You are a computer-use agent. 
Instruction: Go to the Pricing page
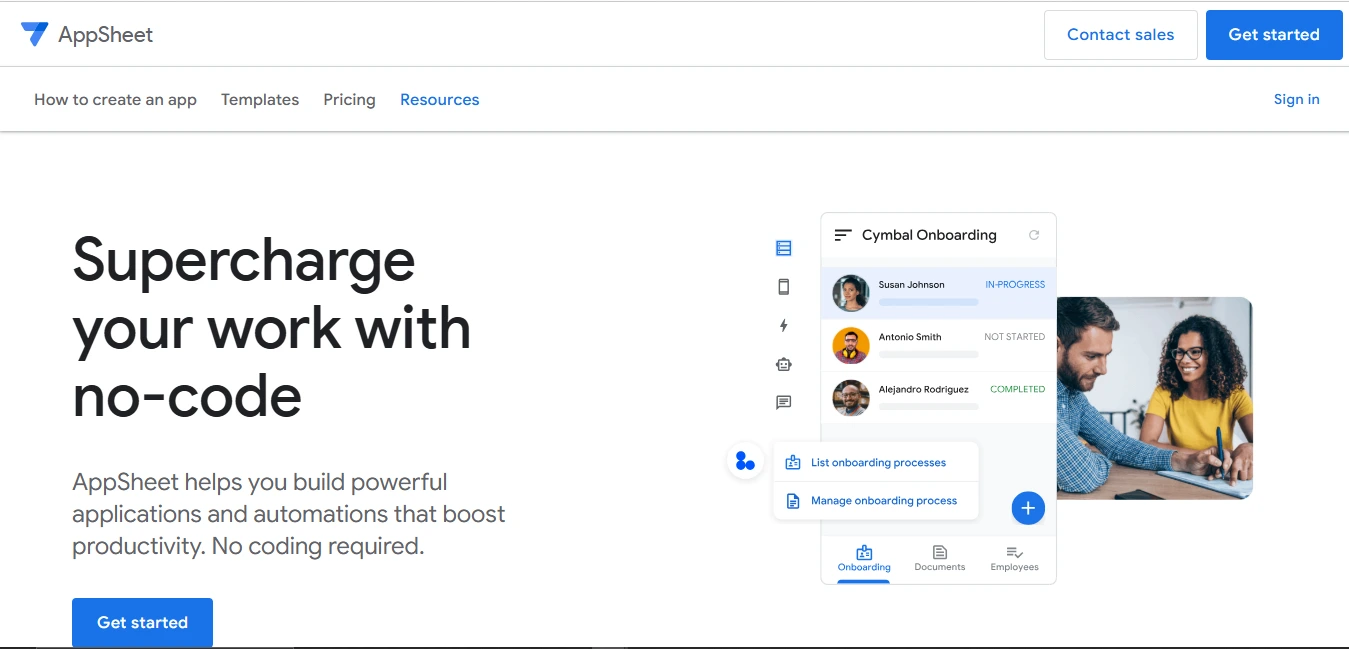pos(349,100)
